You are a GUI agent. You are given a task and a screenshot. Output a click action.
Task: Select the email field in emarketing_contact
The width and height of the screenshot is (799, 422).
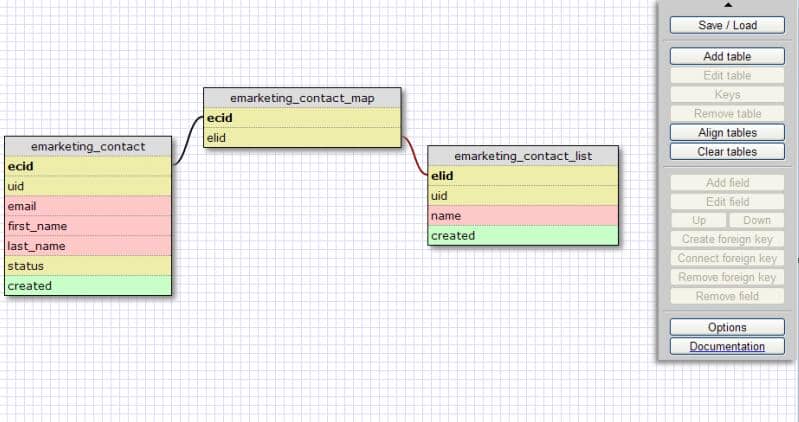click(88, 206)
